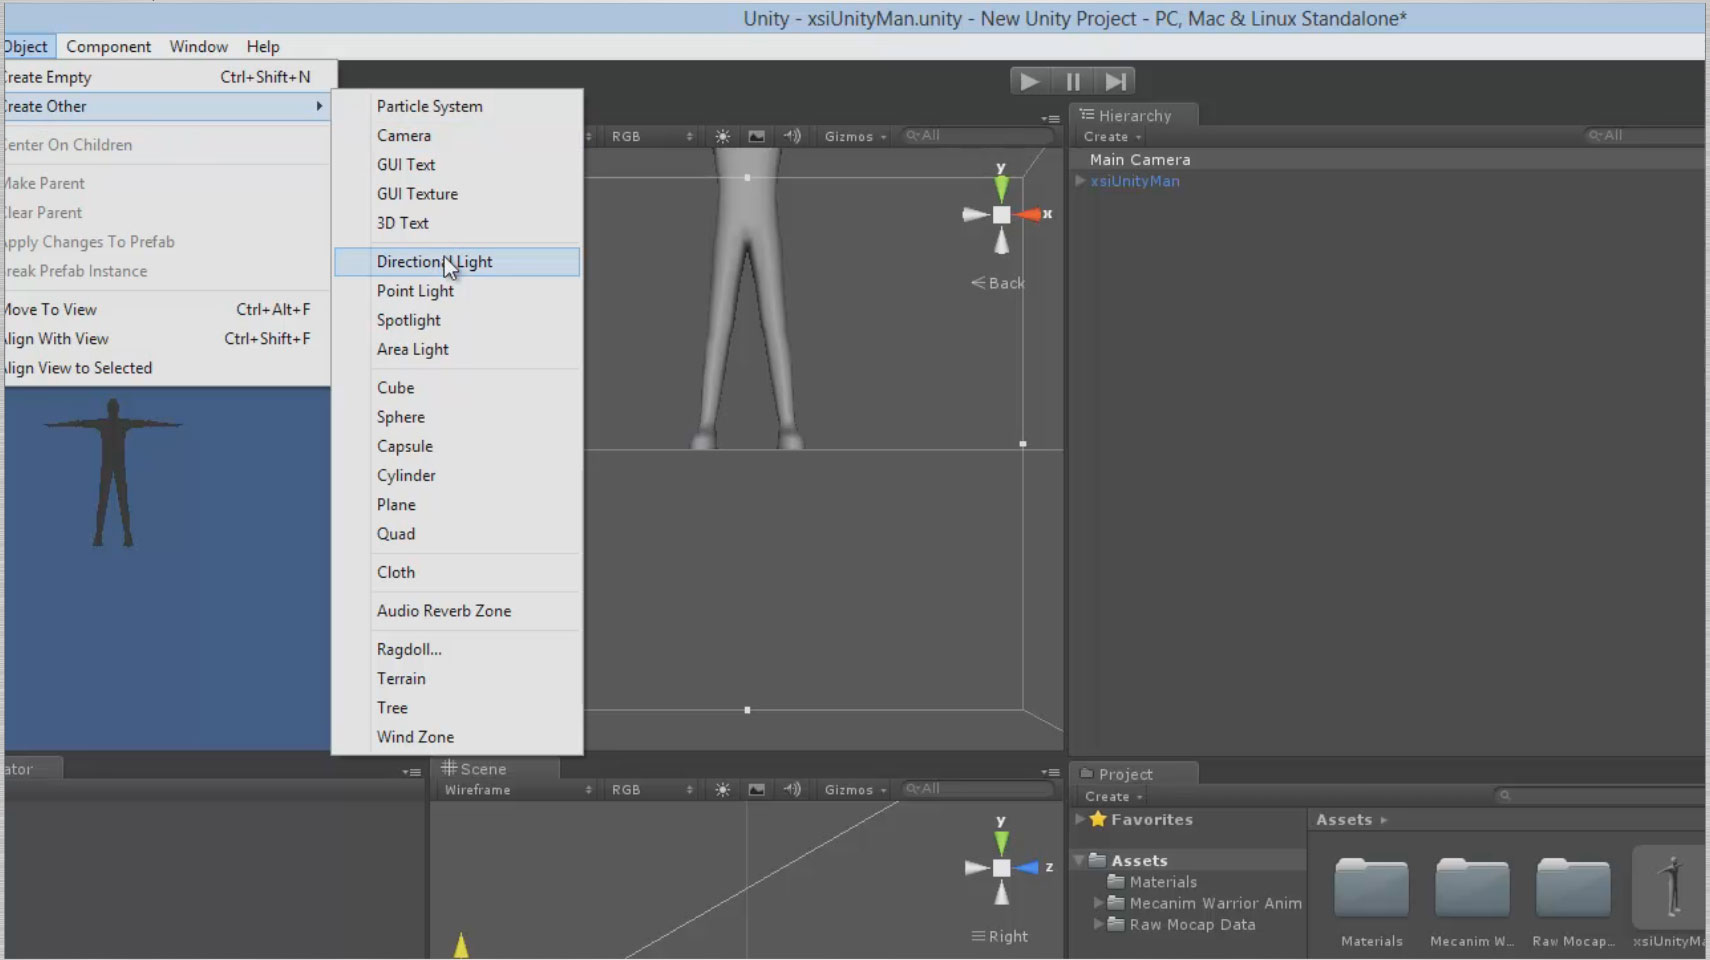1710x960 pixels.
Task: Toggle game overlay image in lower Scene toolbar
Action: point(757,790)
